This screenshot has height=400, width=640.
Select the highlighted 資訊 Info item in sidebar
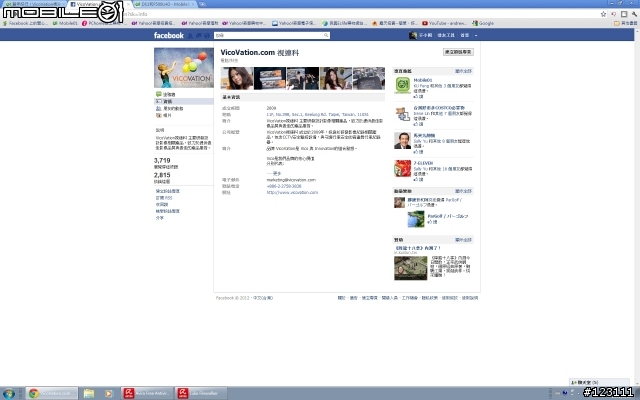click(x=184, y=101)
